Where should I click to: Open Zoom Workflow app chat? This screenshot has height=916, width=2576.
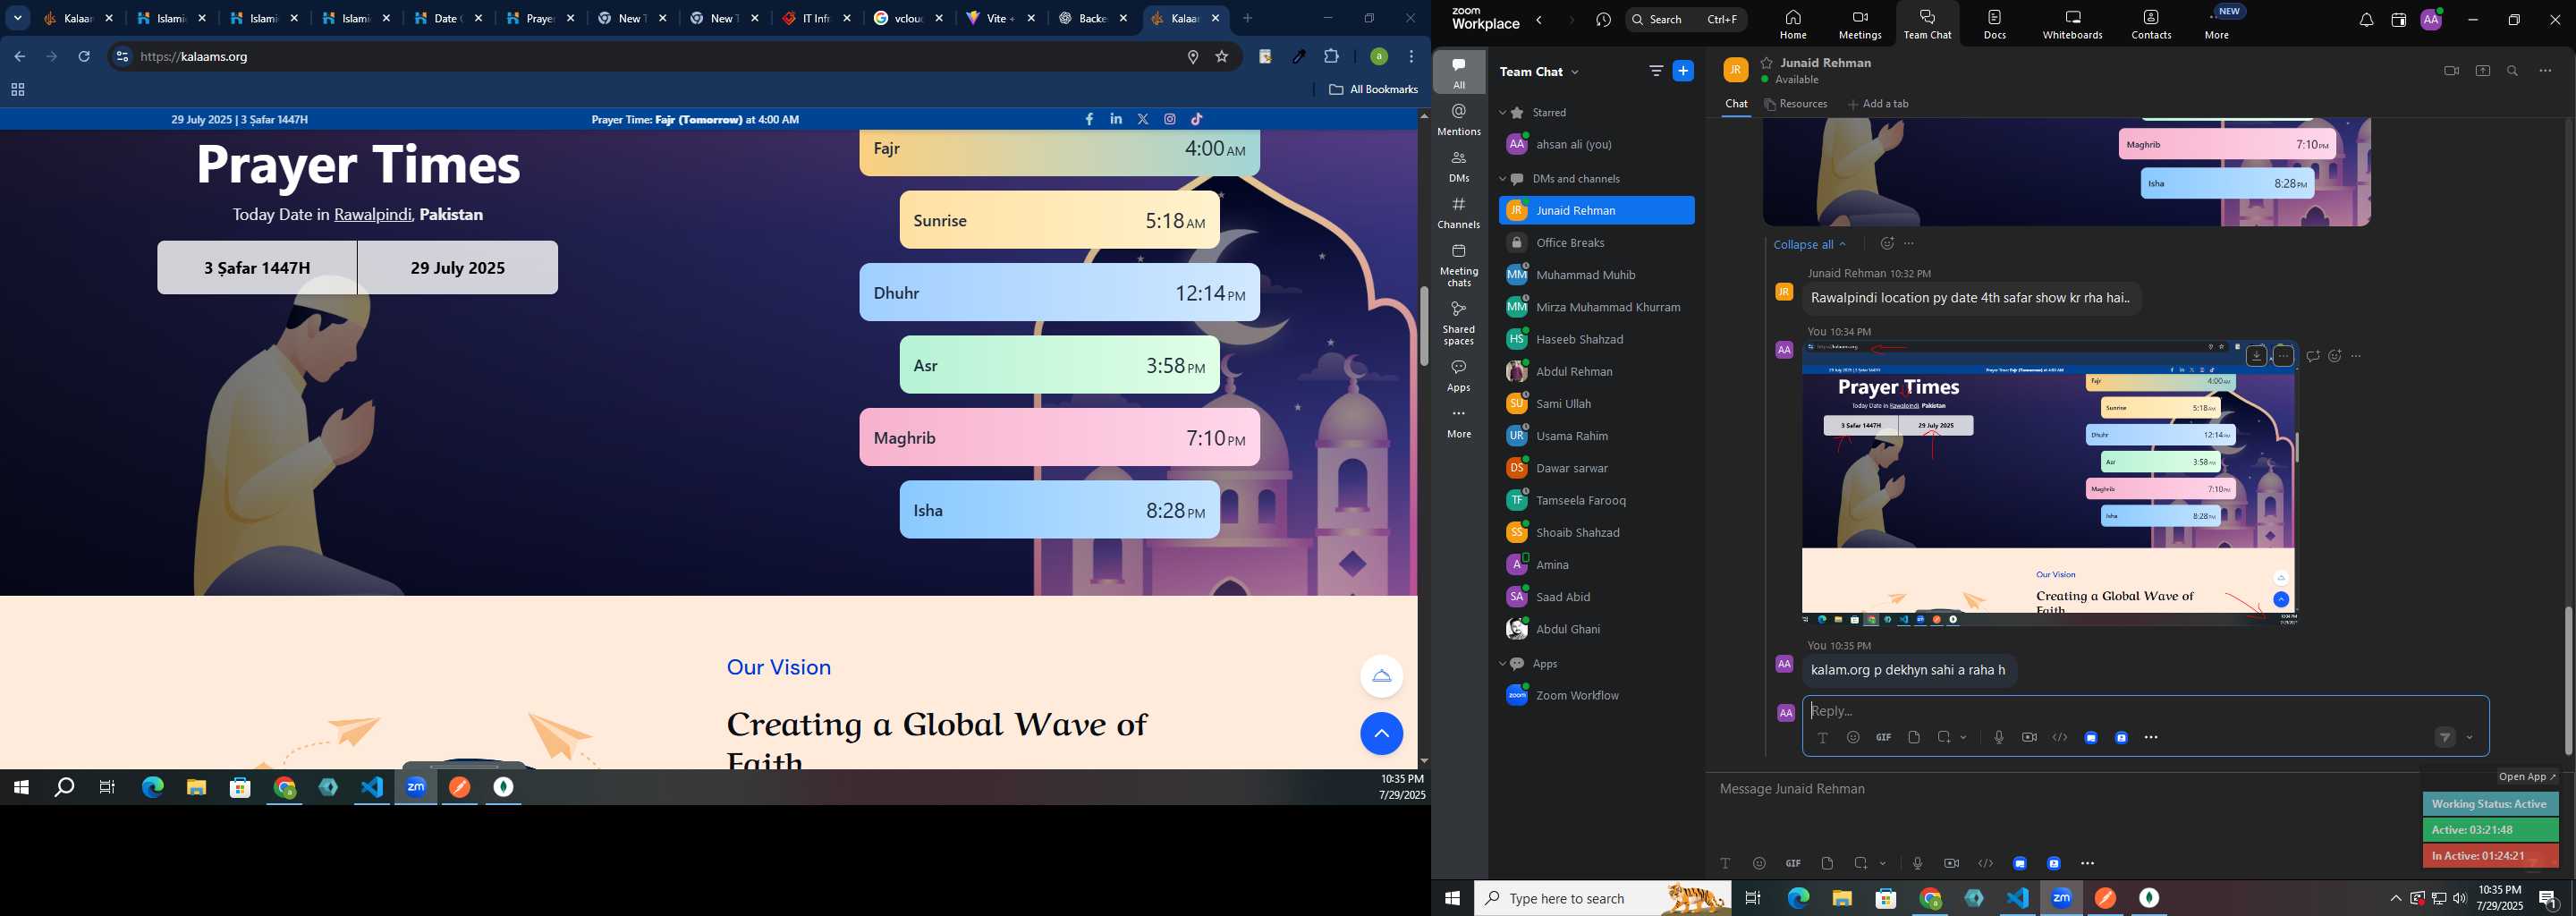coord(1596,696)
